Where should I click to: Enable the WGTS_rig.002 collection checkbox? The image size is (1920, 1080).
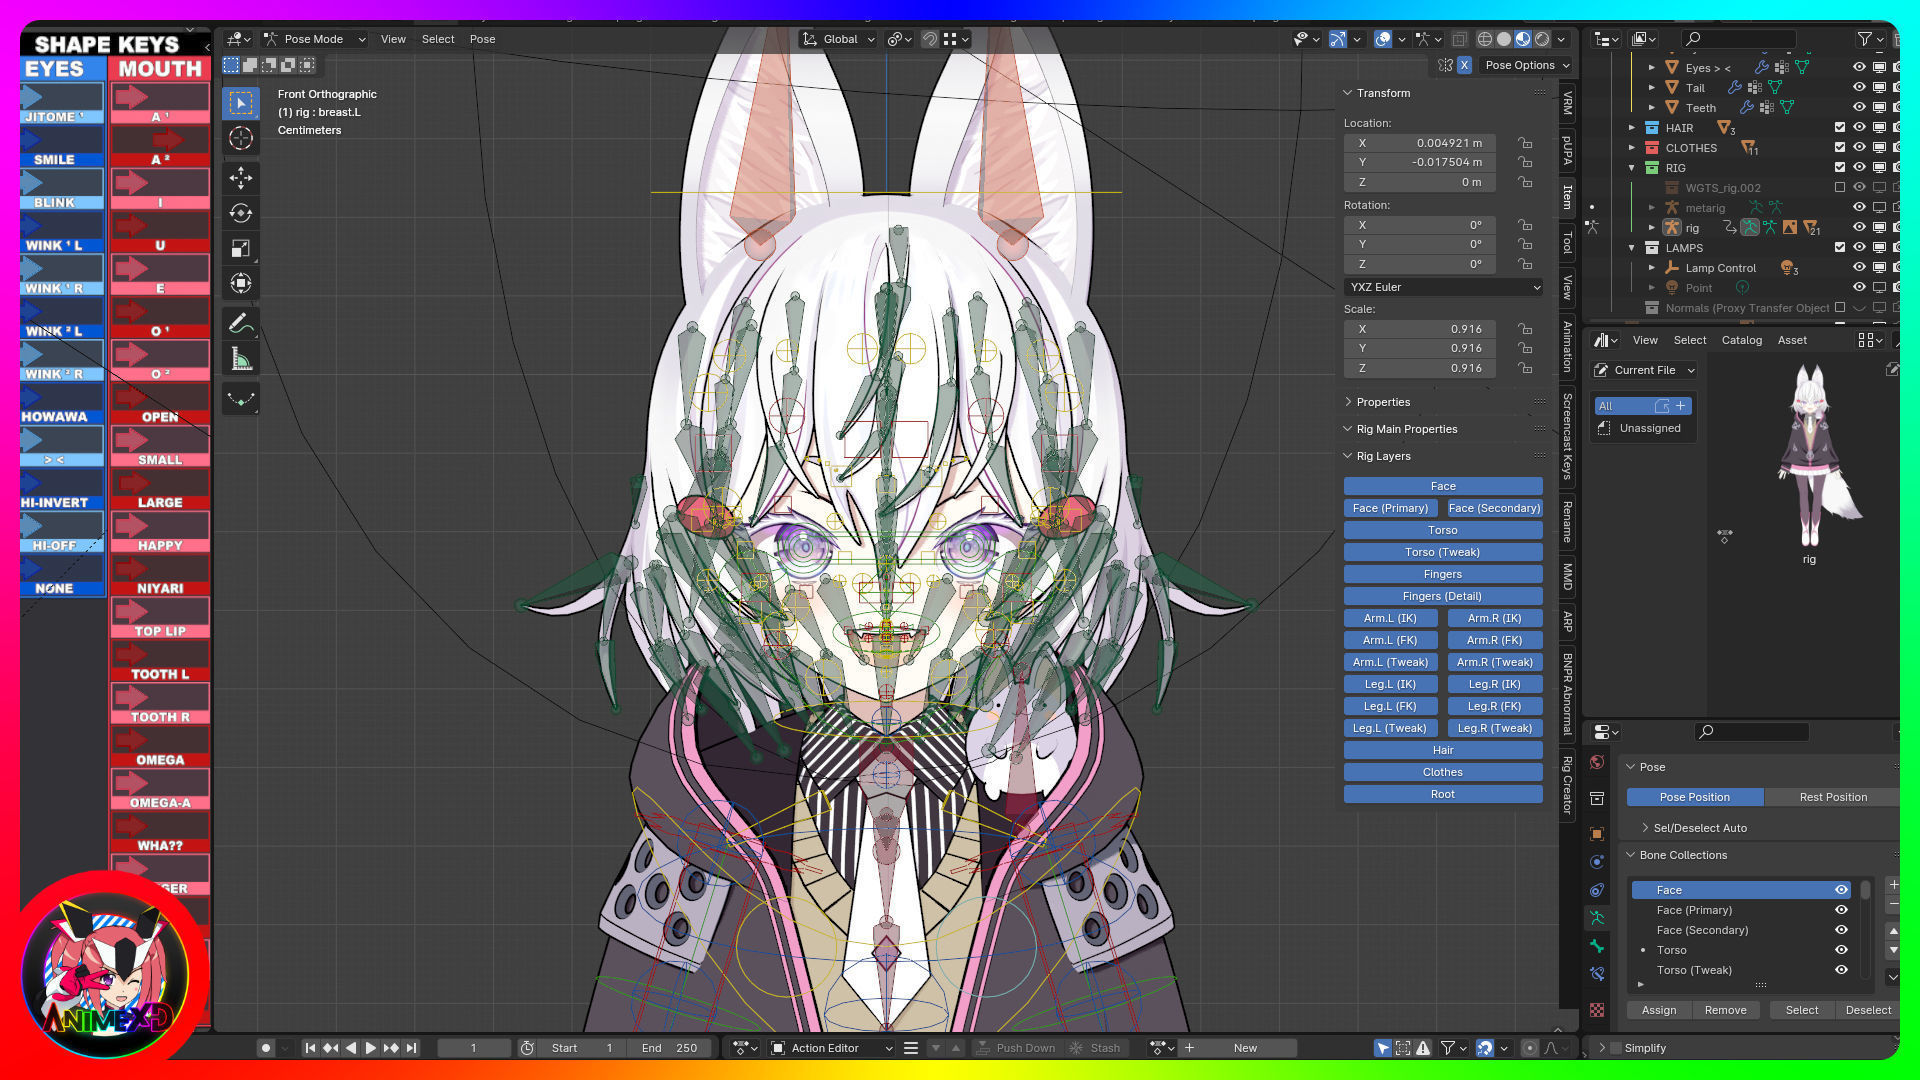(x=1840, y=188)
